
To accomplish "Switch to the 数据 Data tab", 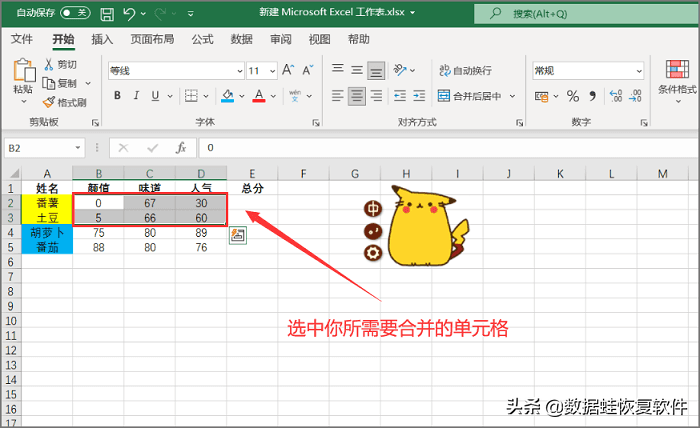I will (x=242, y=39).
